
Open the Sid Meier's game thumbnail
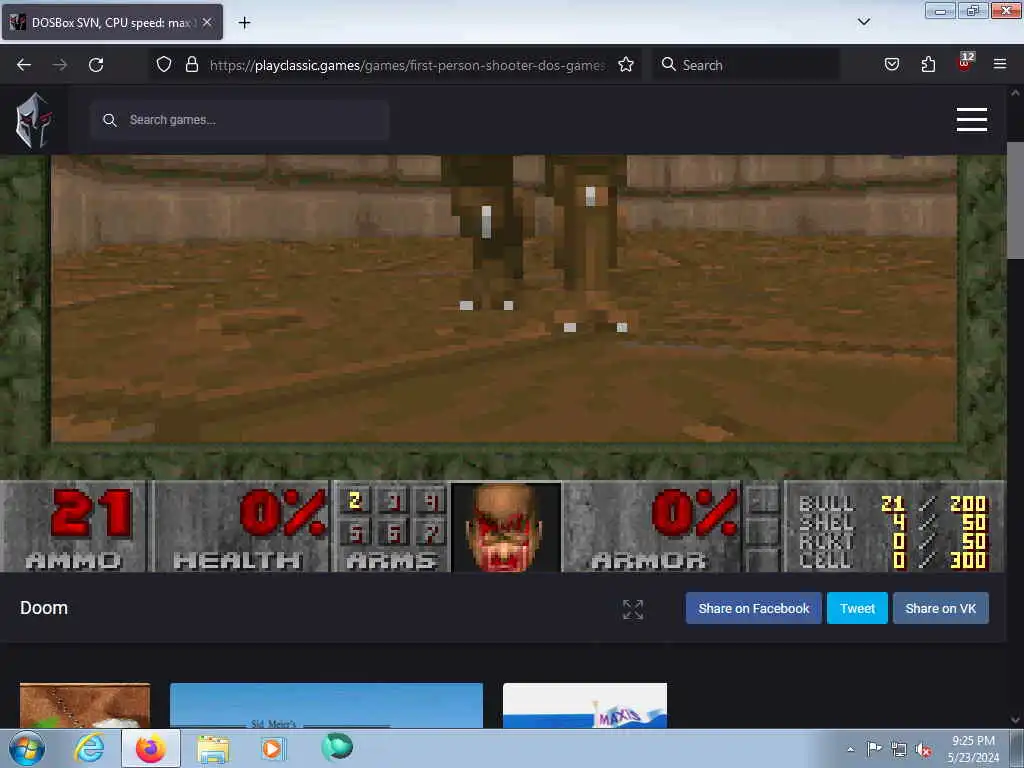326,705
